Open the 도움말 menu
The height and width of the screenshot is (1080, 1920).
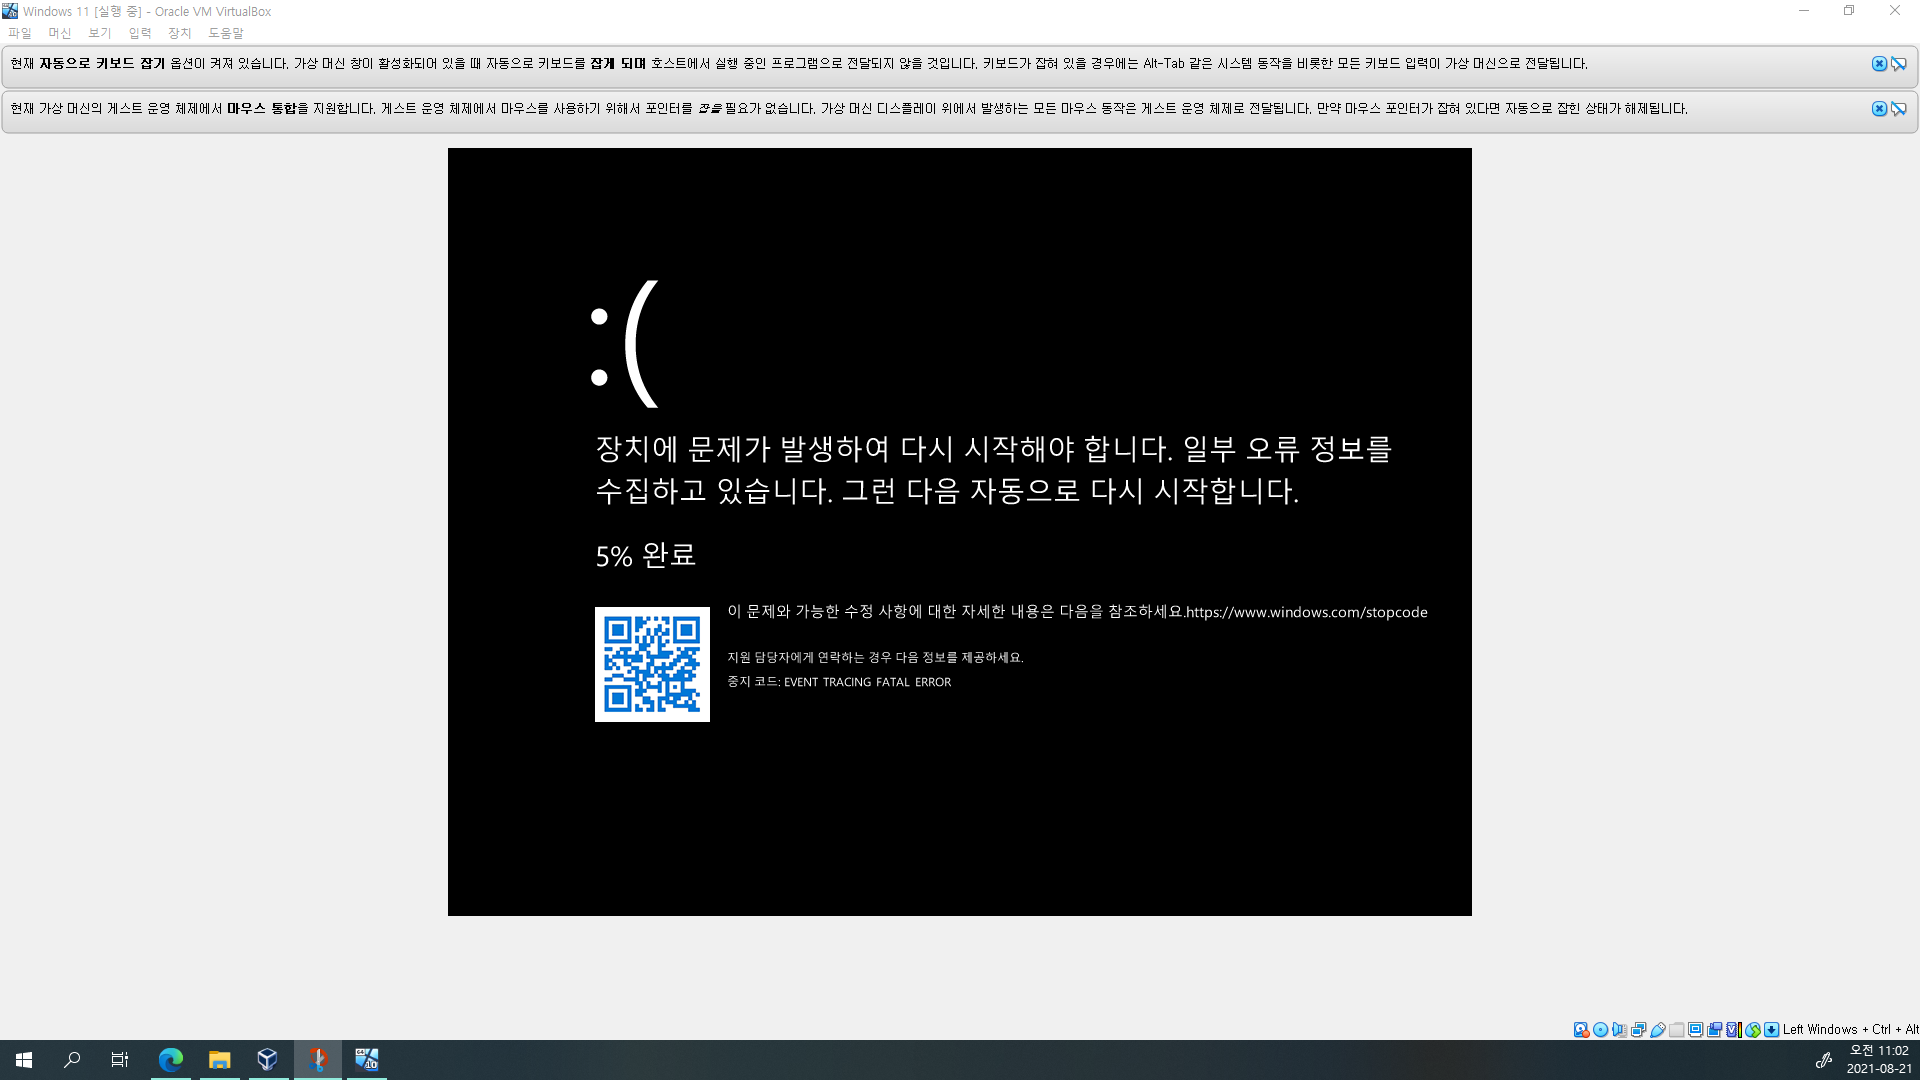pos(226,33)
